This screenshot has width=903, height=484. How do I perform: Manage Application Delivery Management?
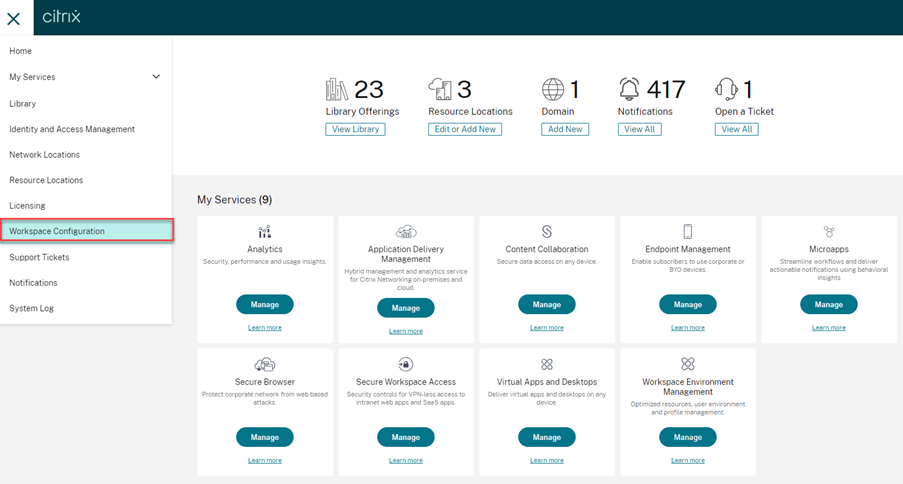[406, 308]
